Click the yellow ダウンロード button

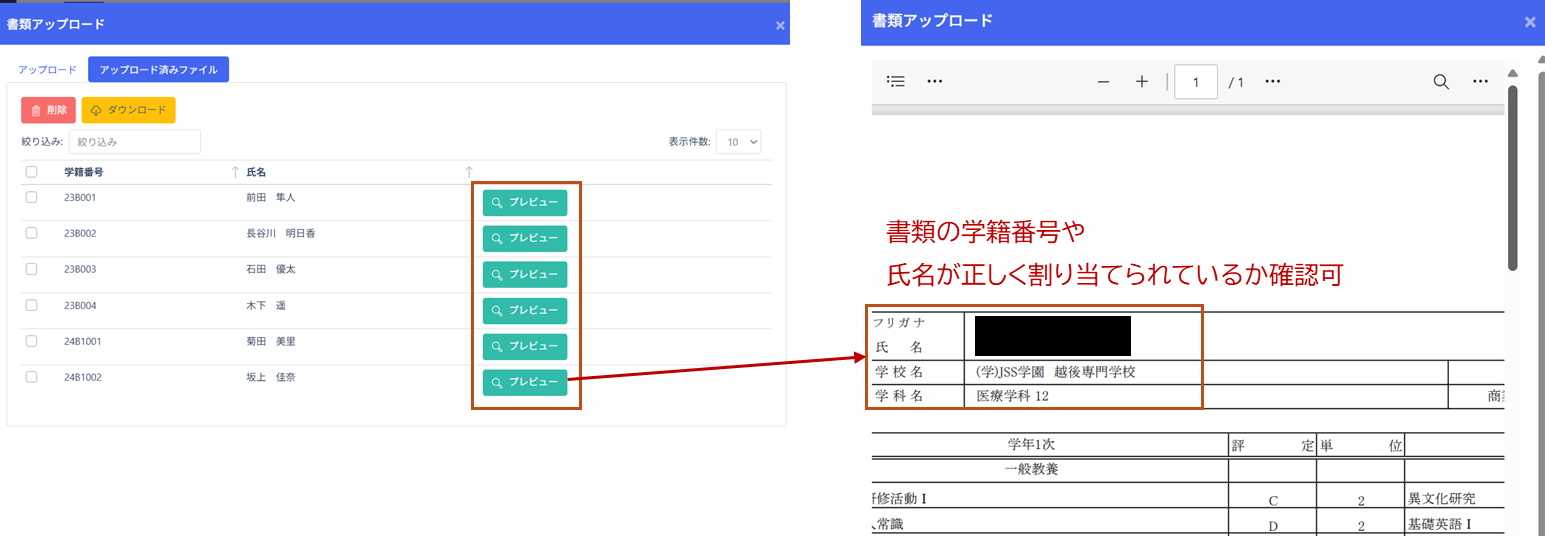tap(128, 110)
